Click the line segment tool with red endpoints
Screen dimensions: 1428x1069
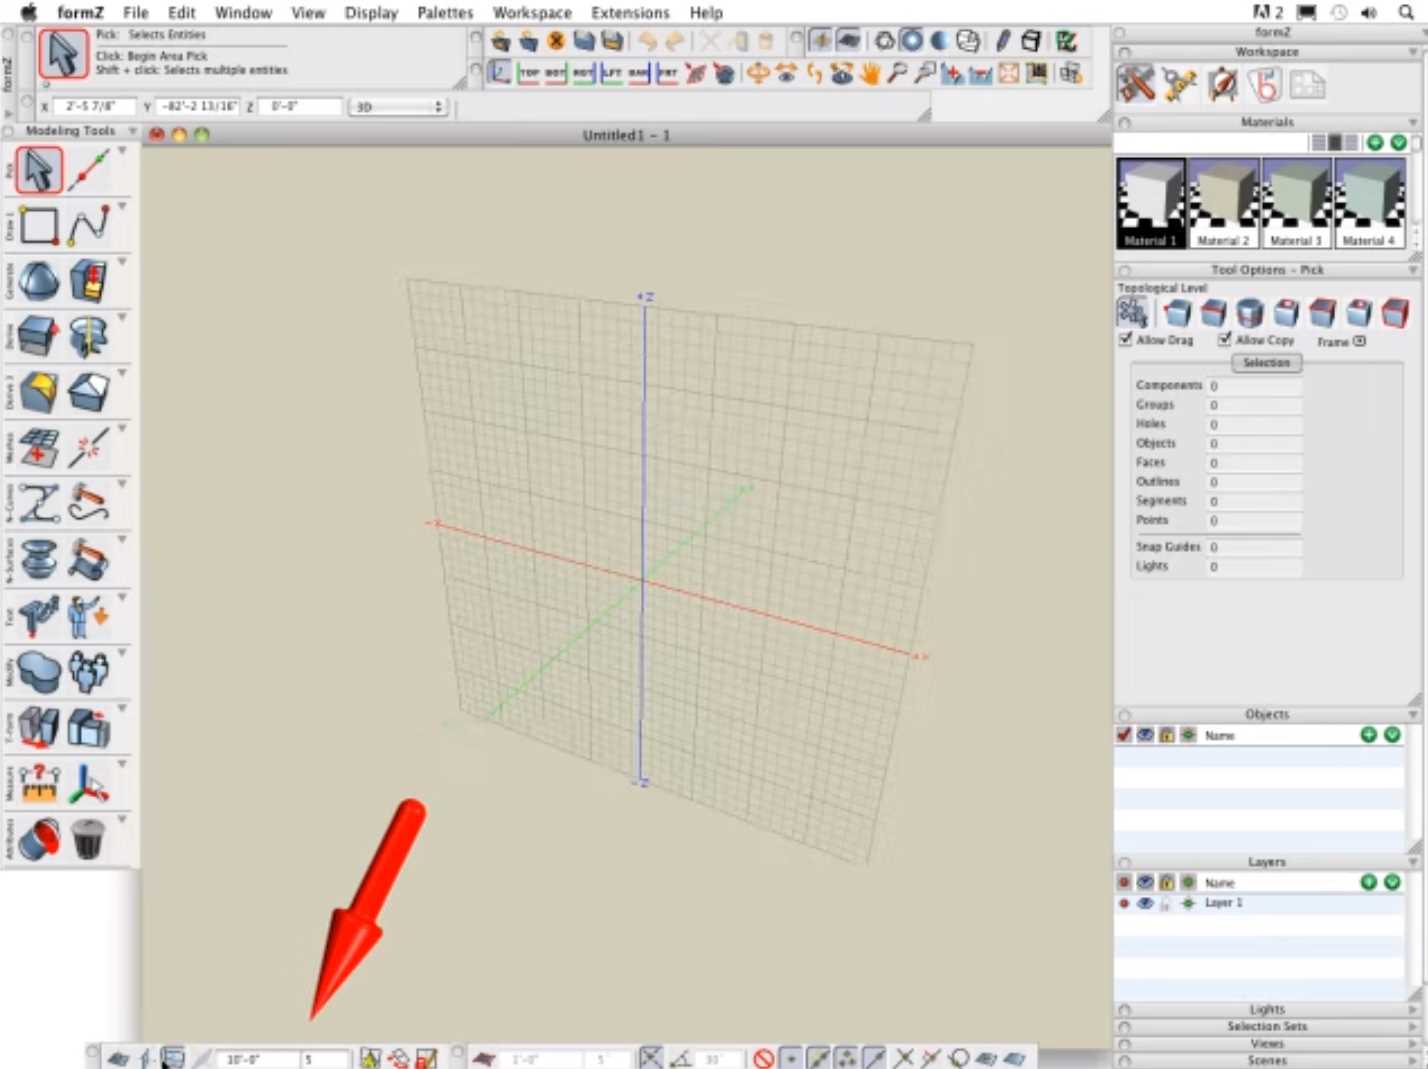[88, 171]
